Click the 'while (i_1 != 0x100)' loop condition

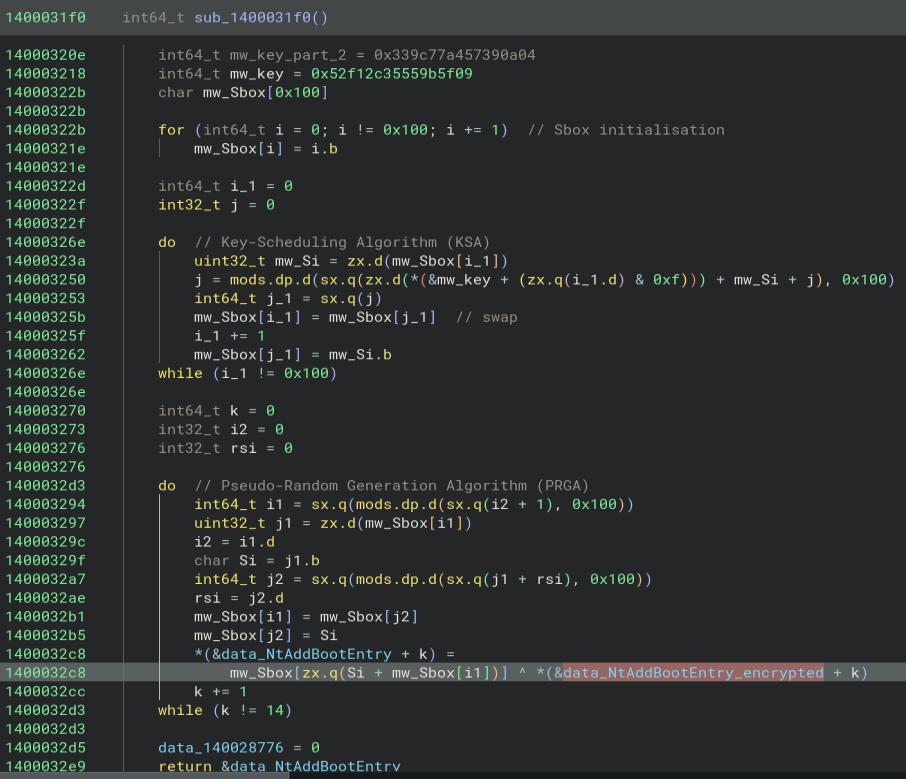[x=247, y=373]
